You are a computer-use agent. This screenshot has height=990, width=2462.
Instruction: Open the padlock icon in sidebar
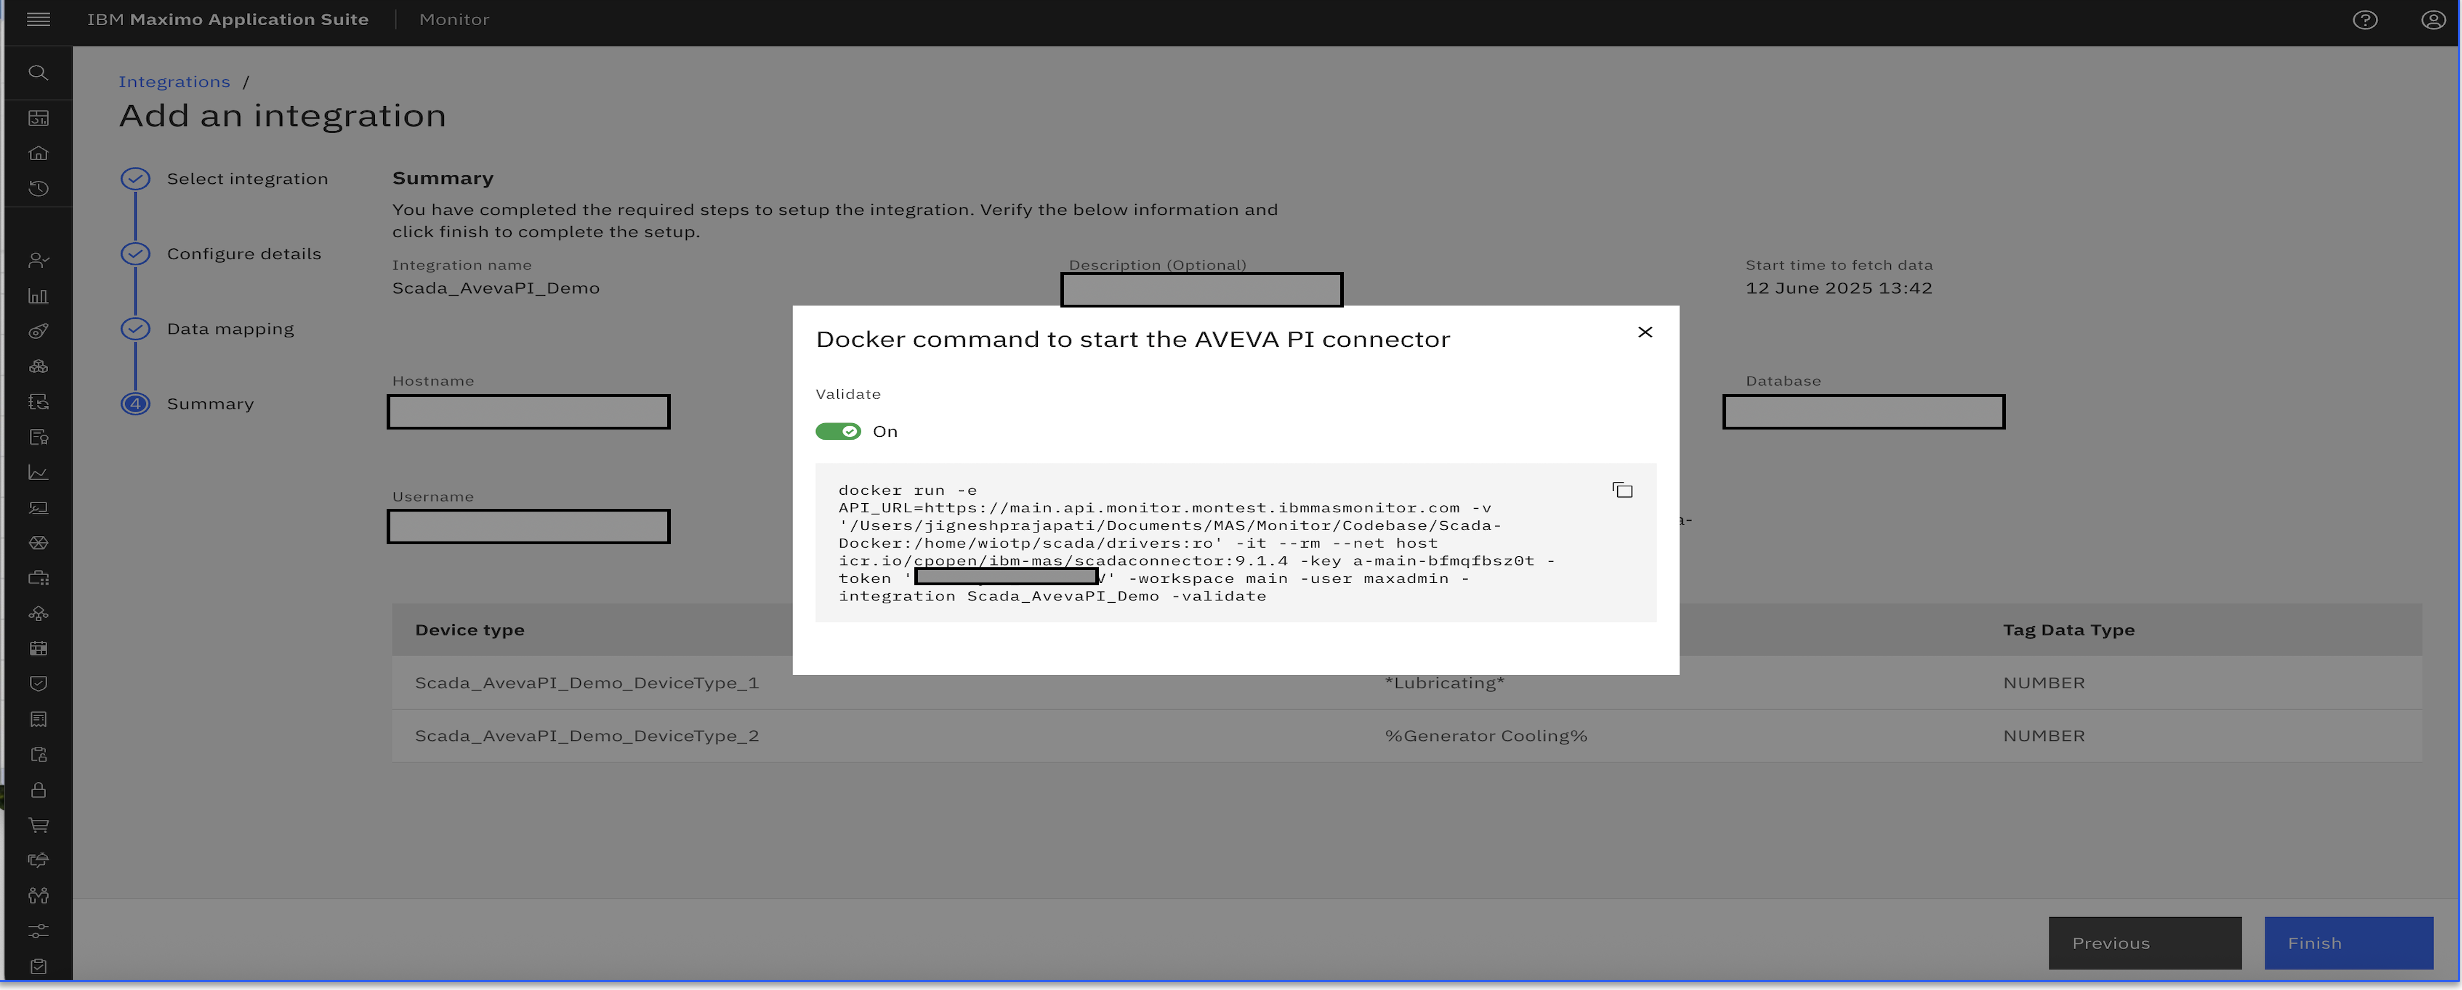[x=38, y=790]
